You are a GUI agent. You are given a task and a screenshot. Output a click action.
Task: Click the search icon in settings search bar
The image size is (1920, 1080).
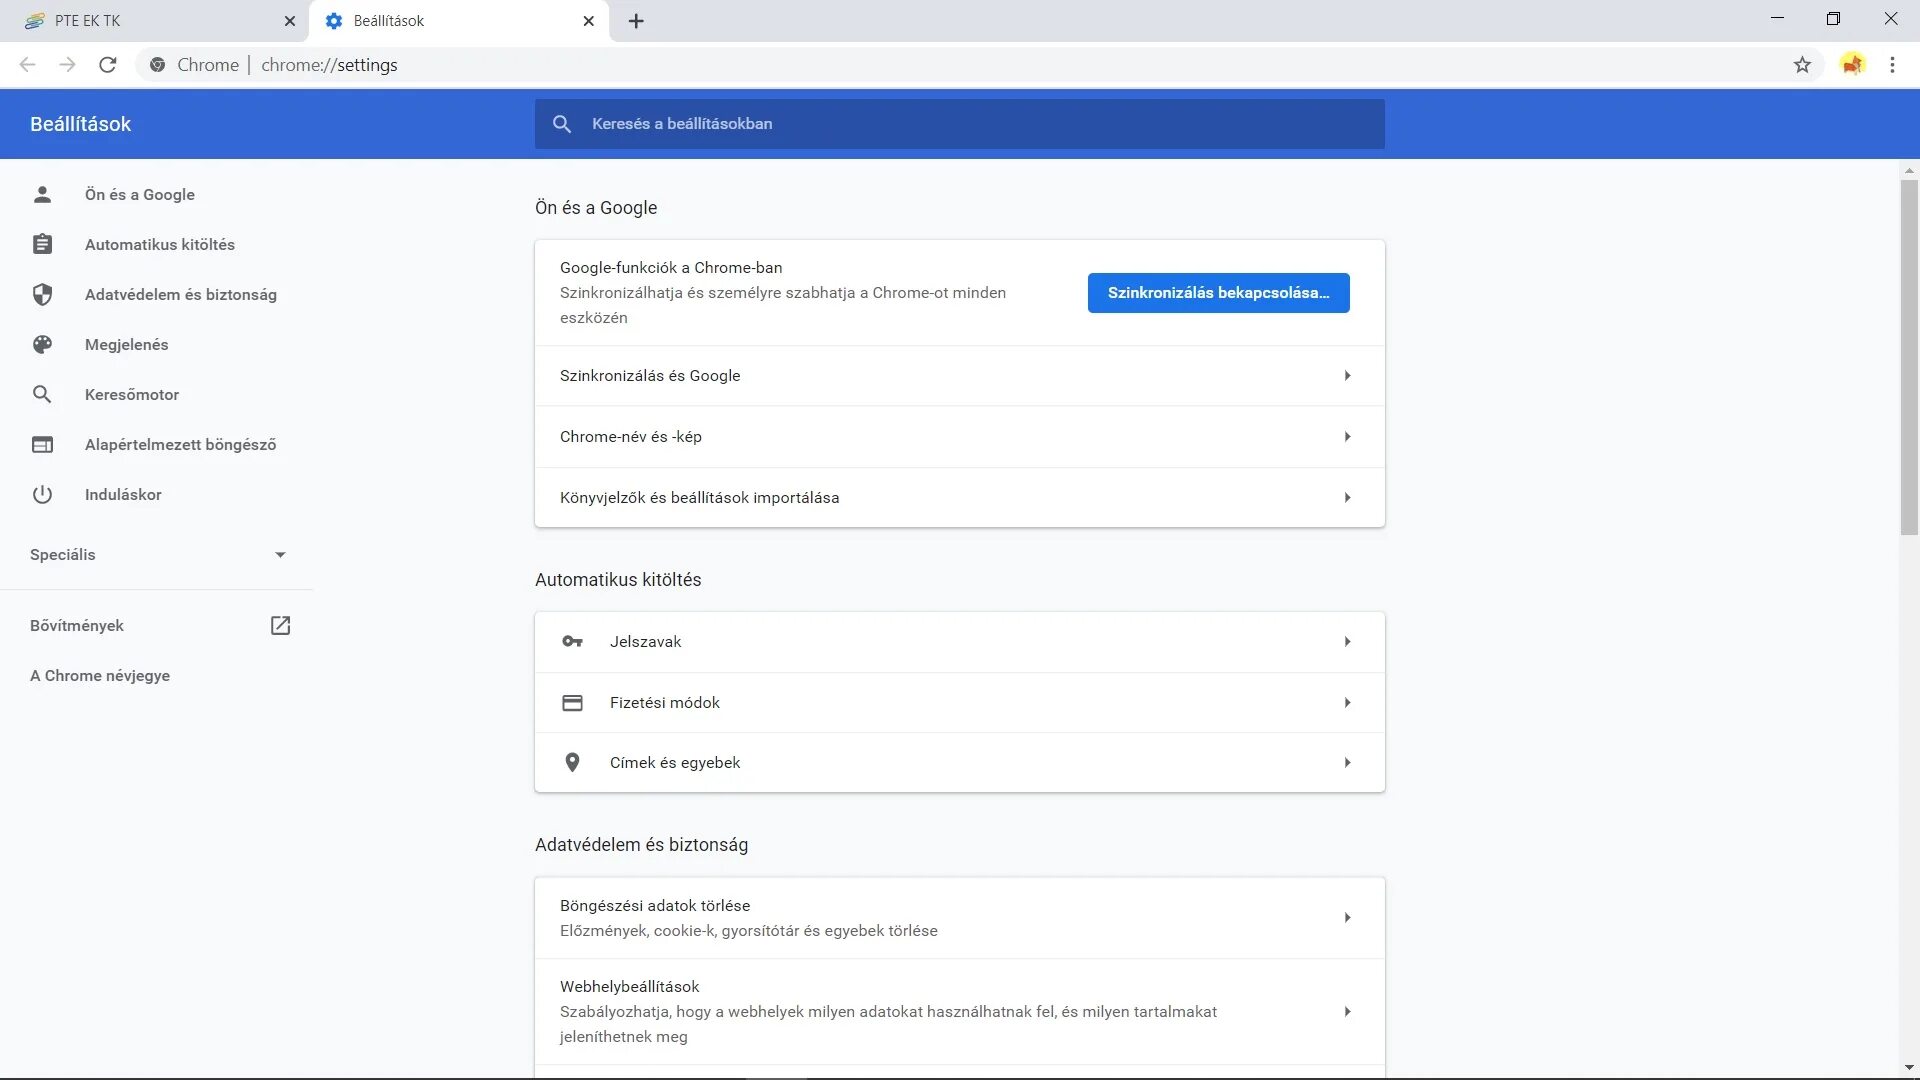click(562, 124)
